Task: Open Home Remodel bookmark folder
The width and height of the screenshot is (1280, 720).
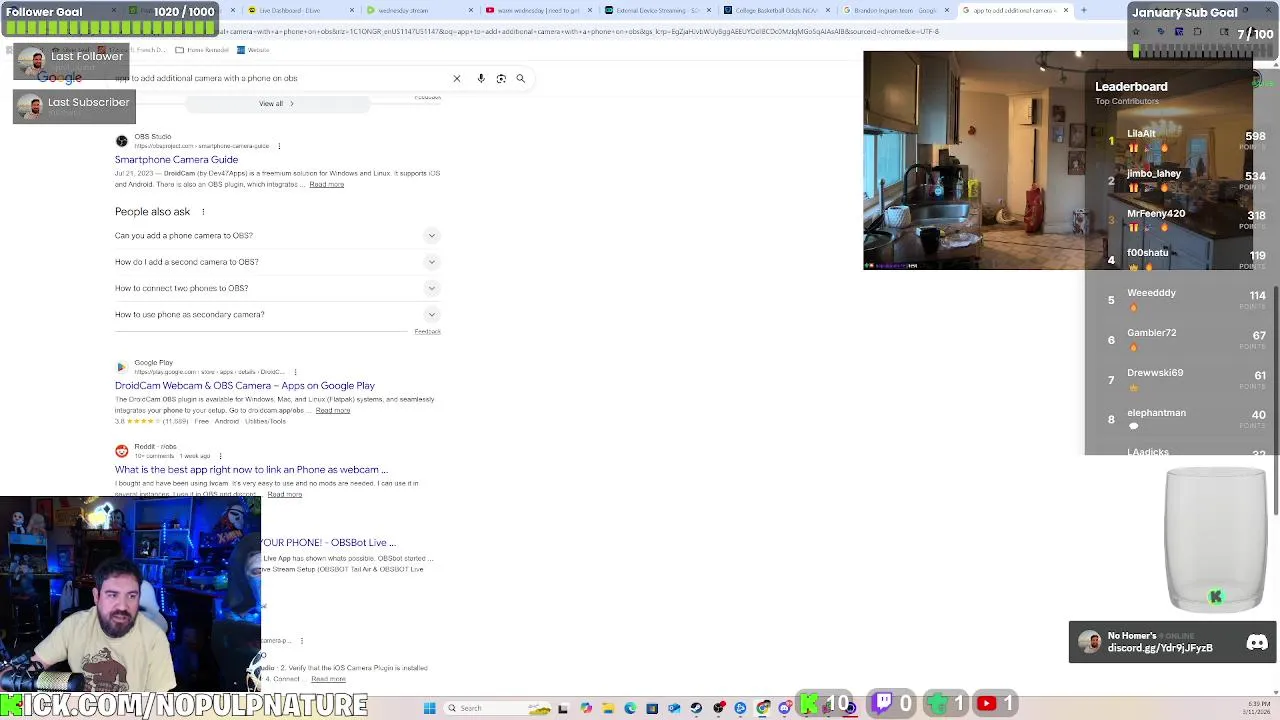Action: (202, 50)
